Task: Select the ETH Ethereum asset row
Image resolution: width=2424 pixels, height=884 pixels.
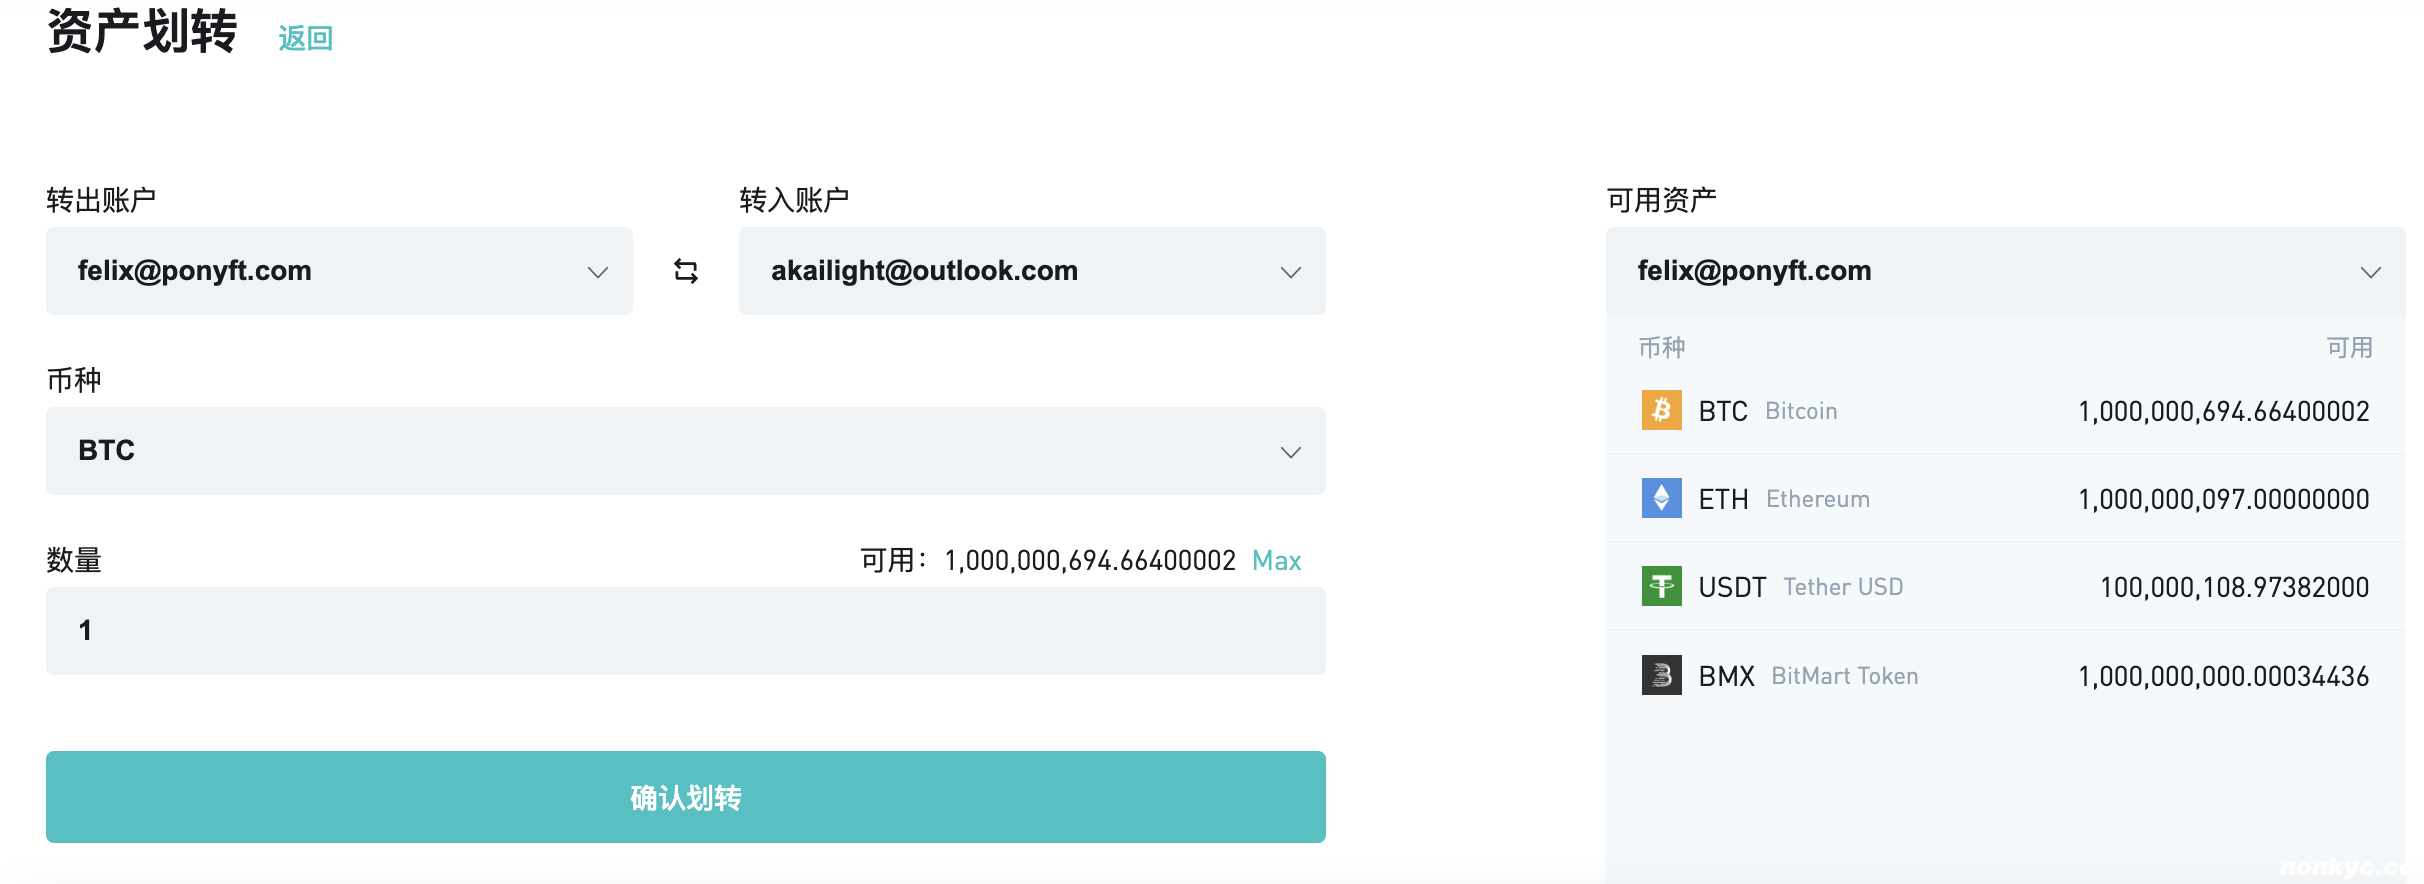Action: 2004,499
